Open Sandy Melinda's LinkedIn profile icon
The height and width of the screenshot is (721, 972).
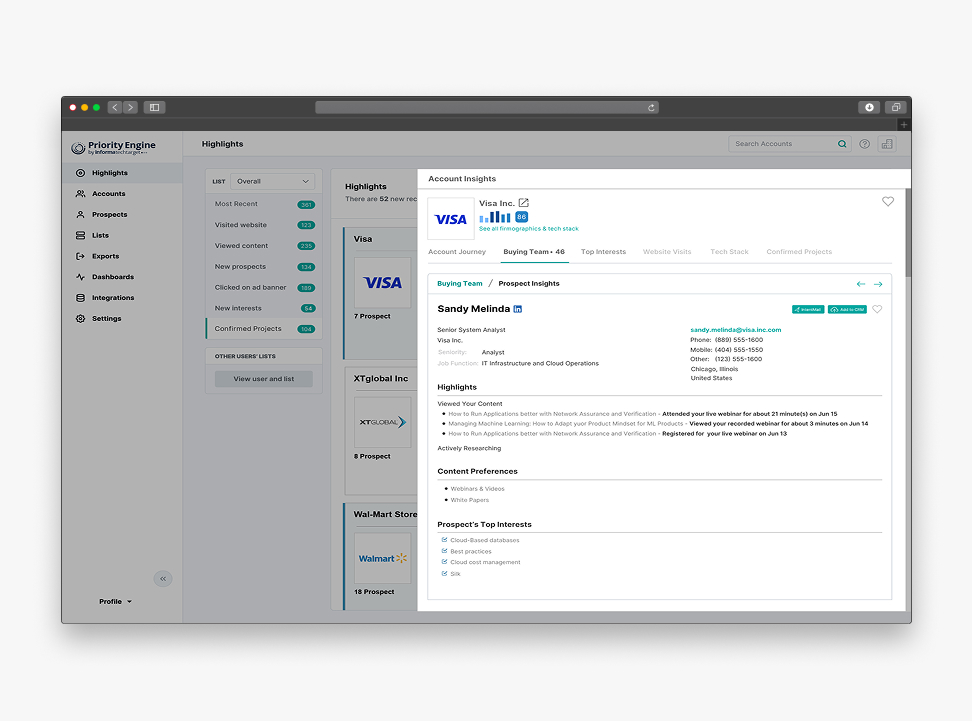point(518,309)
